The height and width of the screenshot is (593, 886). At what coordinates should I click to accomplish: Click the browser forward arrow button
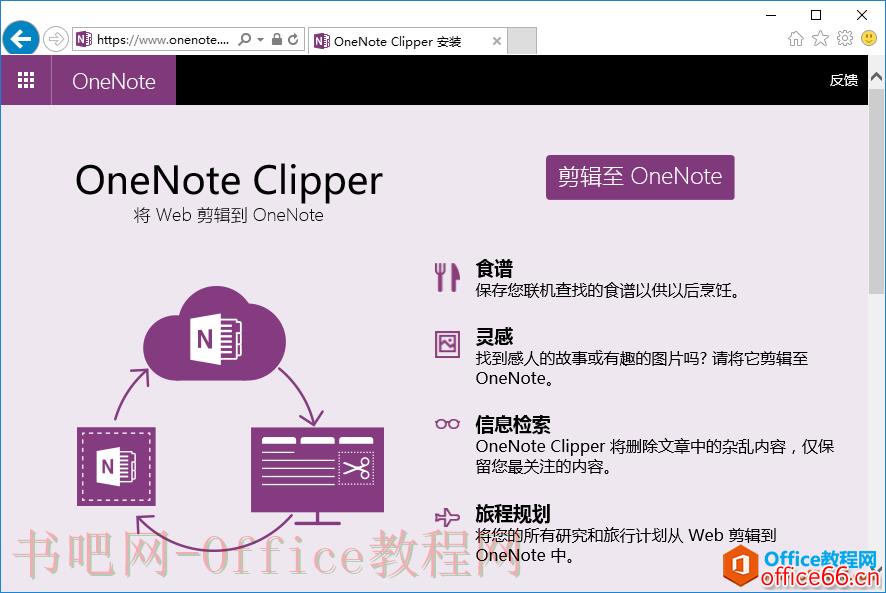[56, 40]
